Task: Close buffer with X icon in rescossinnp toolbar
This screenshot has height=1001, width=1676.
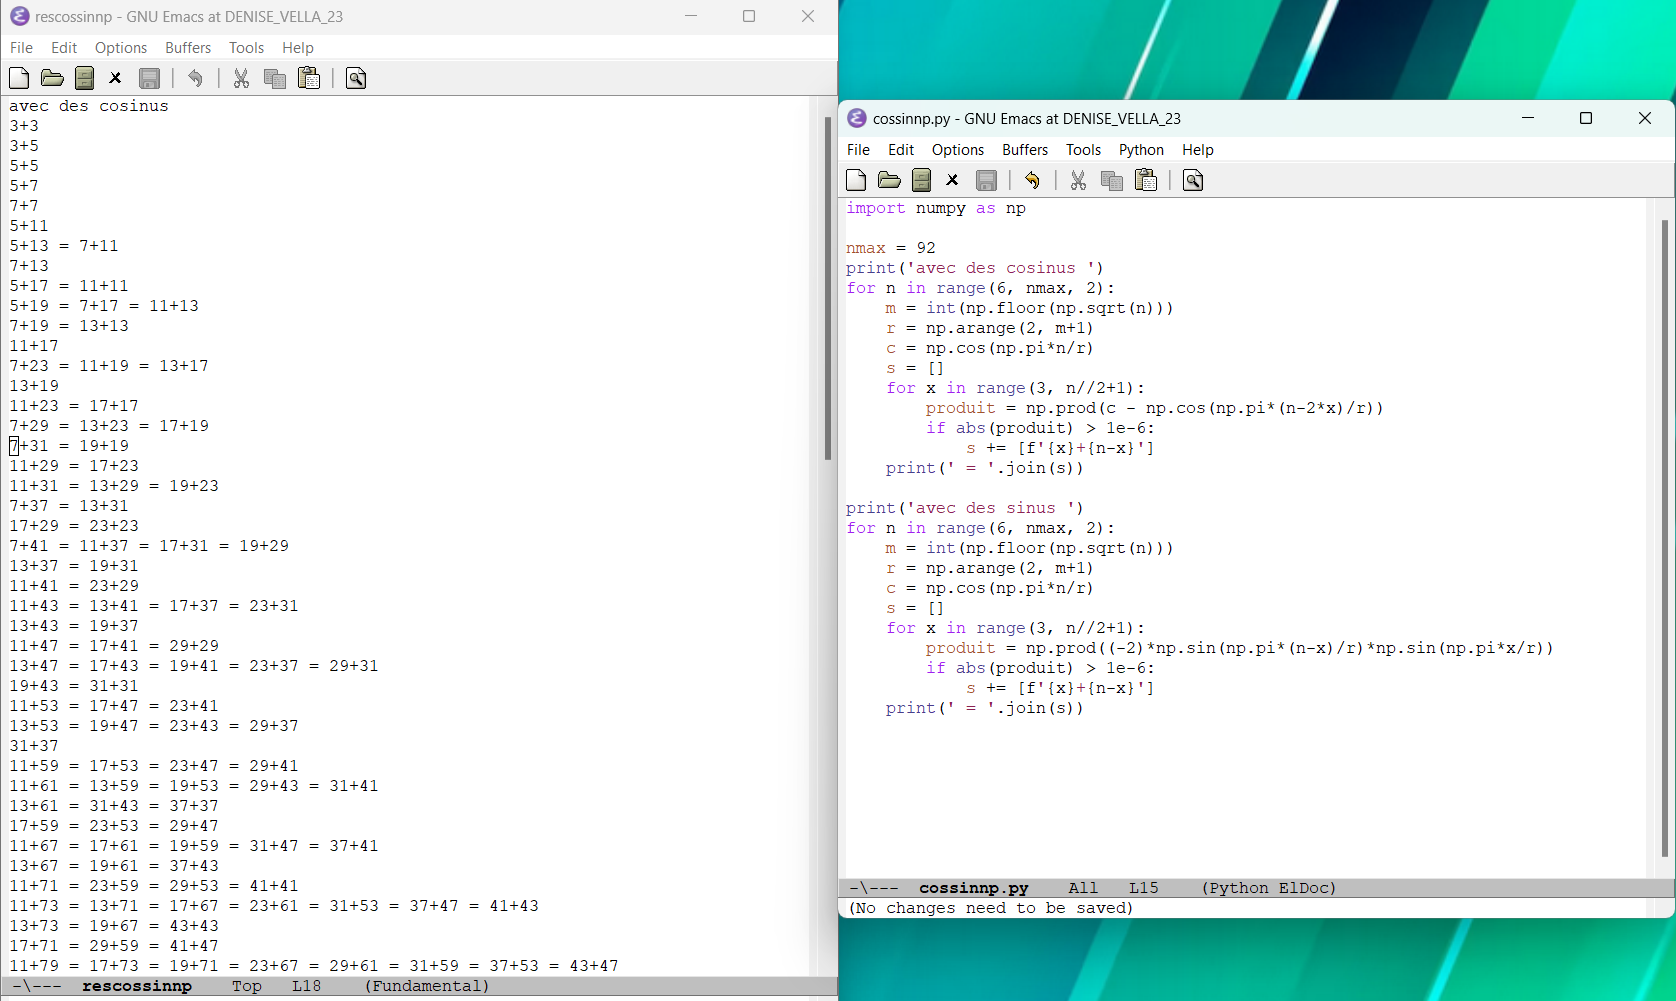Action: point(115,78)
